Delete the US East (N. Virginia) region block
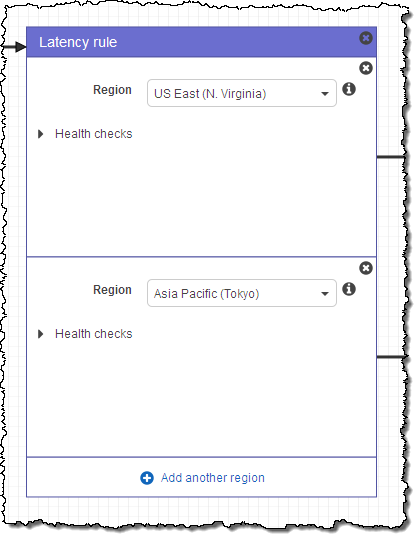Image resolution: width=419 pixels, height=539 pixels. click(366, 68)
